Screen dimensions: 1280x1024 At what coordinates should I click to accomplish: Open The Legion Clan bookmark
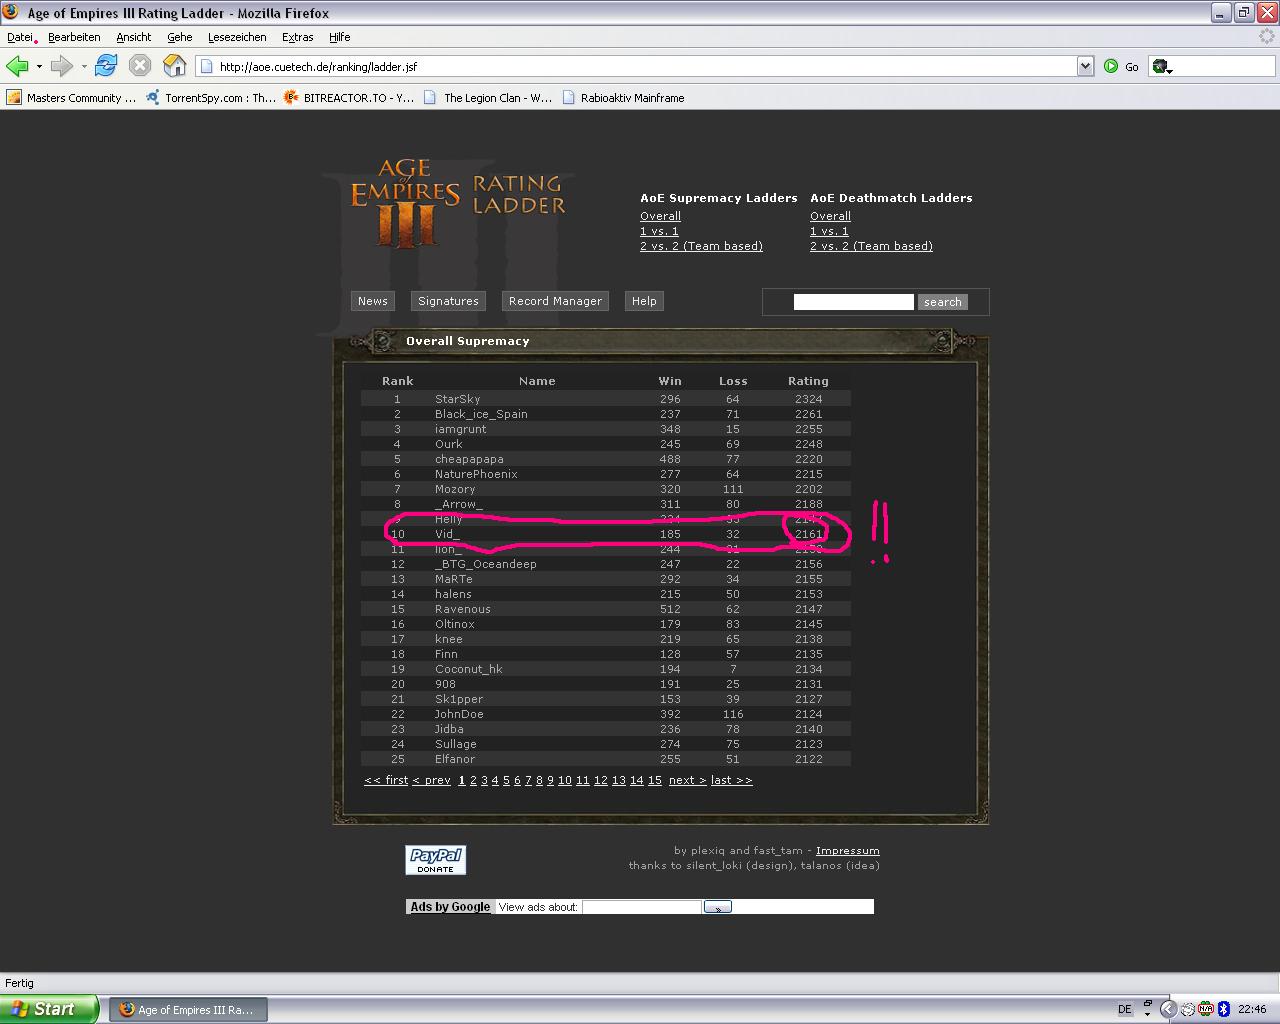pos(488,98)
